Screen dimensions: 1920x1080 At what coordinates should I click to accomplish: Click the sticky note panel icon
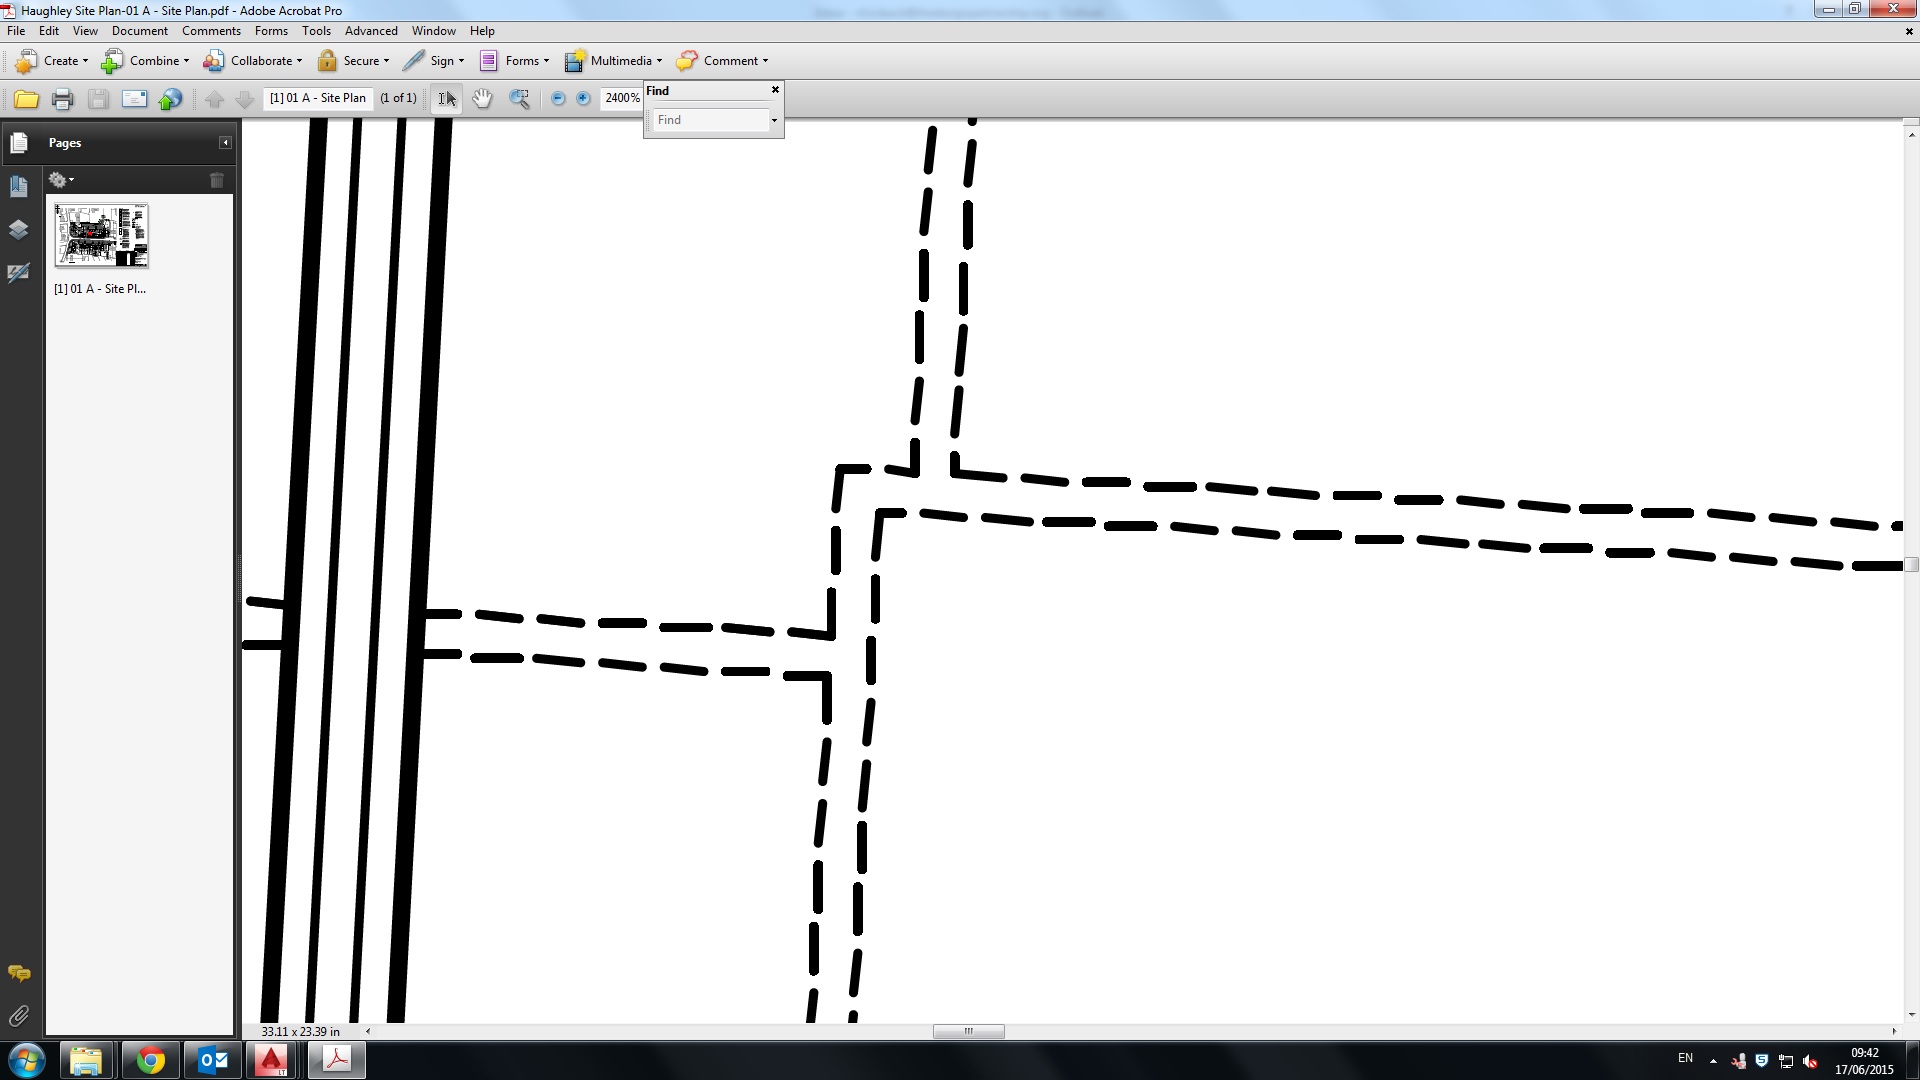click(18, 973)
